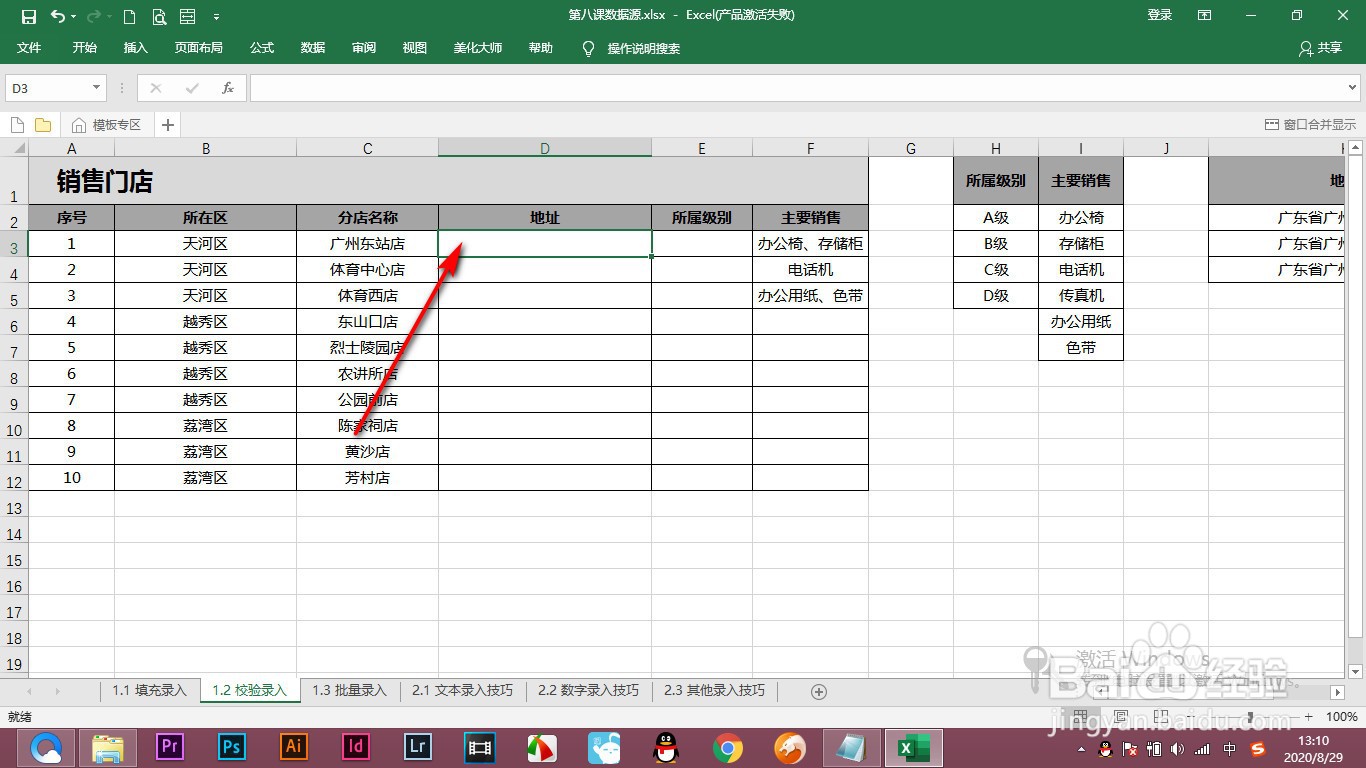The width and height of the screenshot is (1366, 768).
Task: Click sheet tab scroll-right arrow
Action: pos(57,691)
